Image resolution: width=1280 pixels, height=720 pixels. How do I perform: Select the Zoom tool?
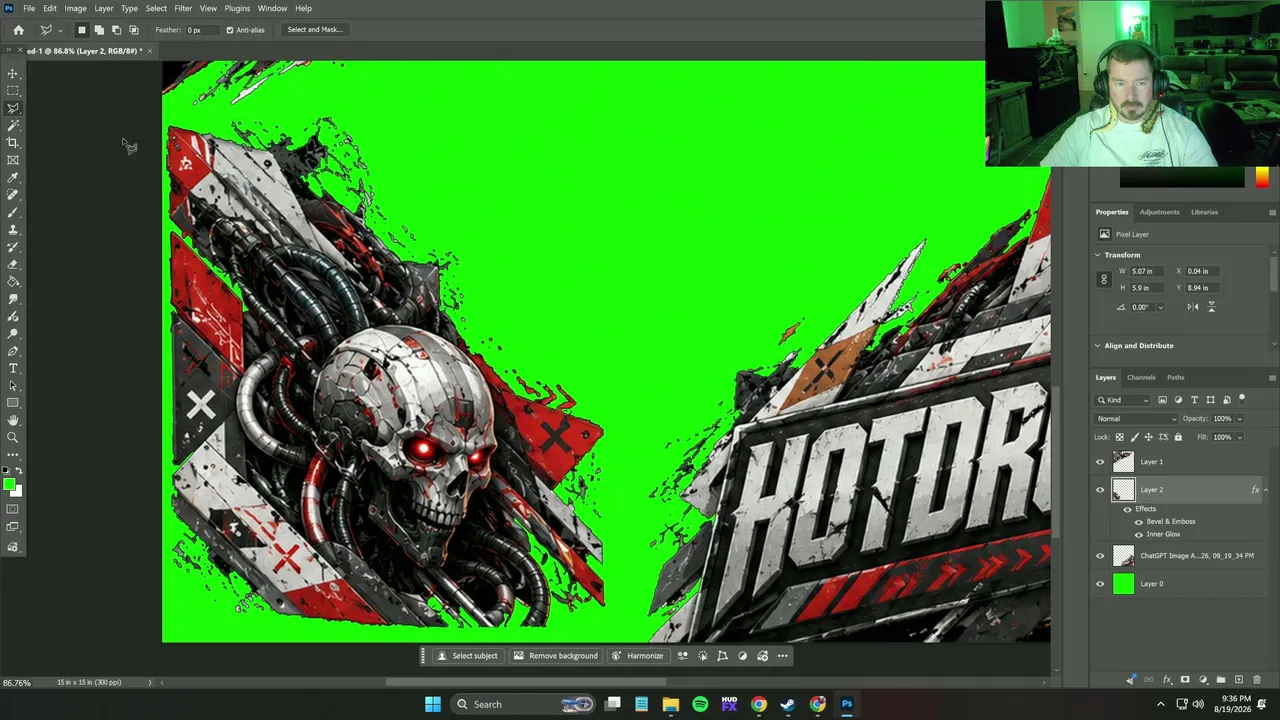[x=13, y=438]
